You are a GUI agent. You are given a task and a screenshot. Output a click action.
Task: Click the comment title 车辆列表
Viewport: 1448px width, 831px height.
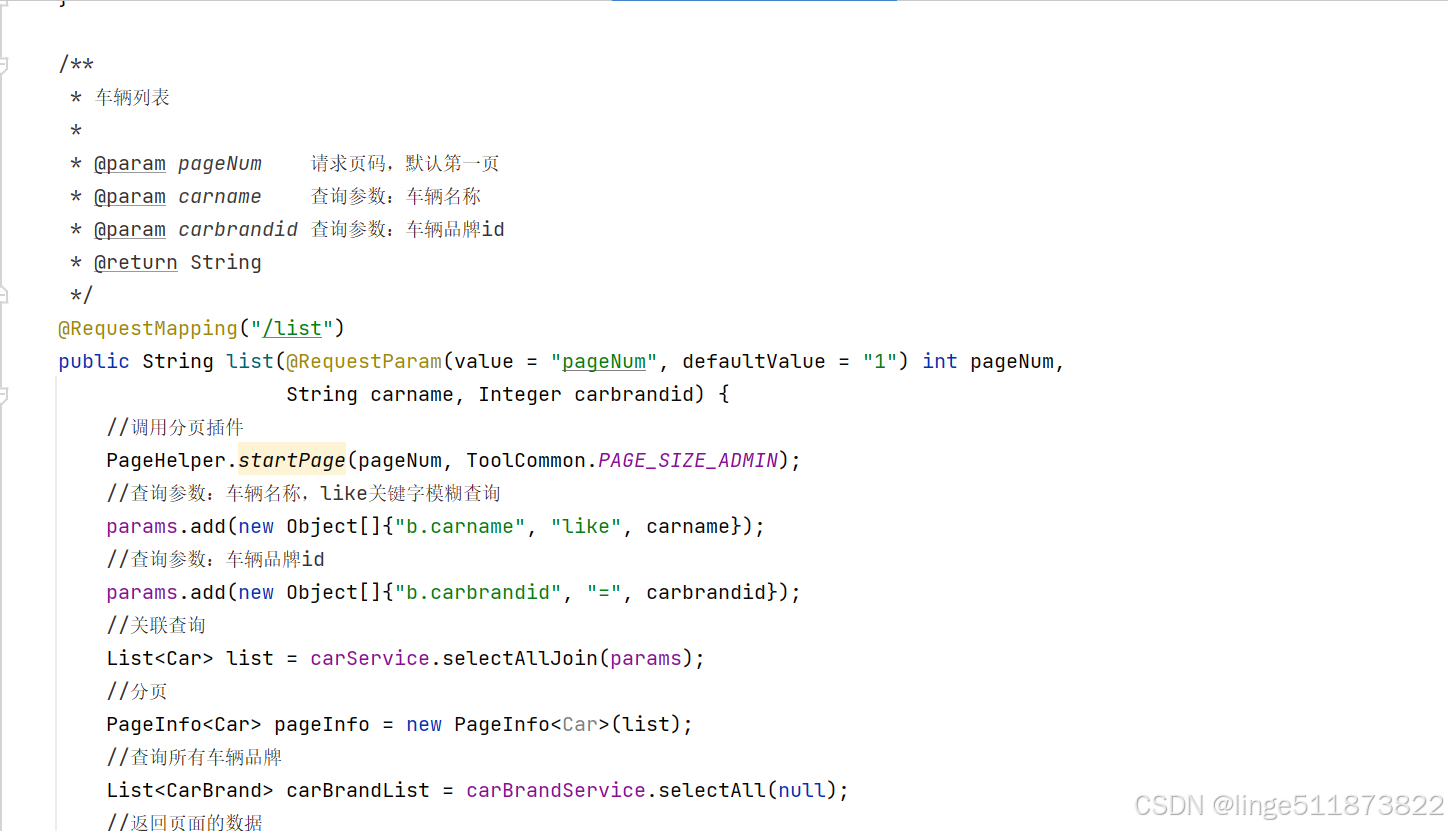coord(132,98)
